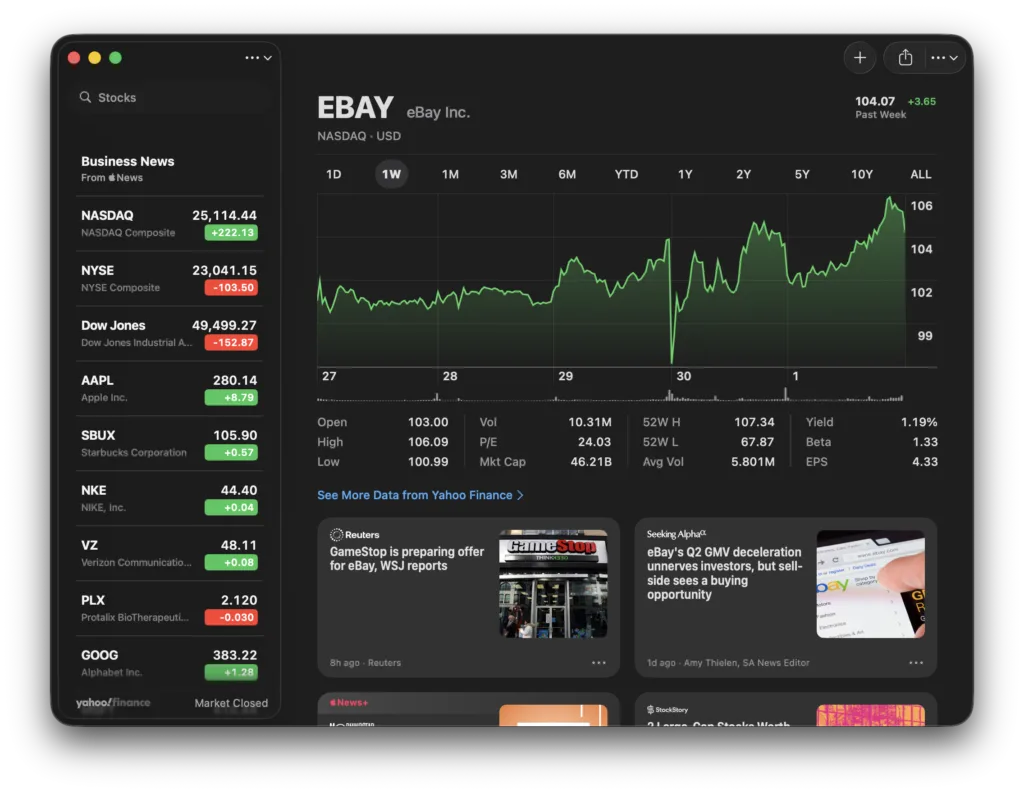Screen dimensions: 1024x793
Task: Toggle NYSE -103.50 change badge
Action: [x=231, y=287]
